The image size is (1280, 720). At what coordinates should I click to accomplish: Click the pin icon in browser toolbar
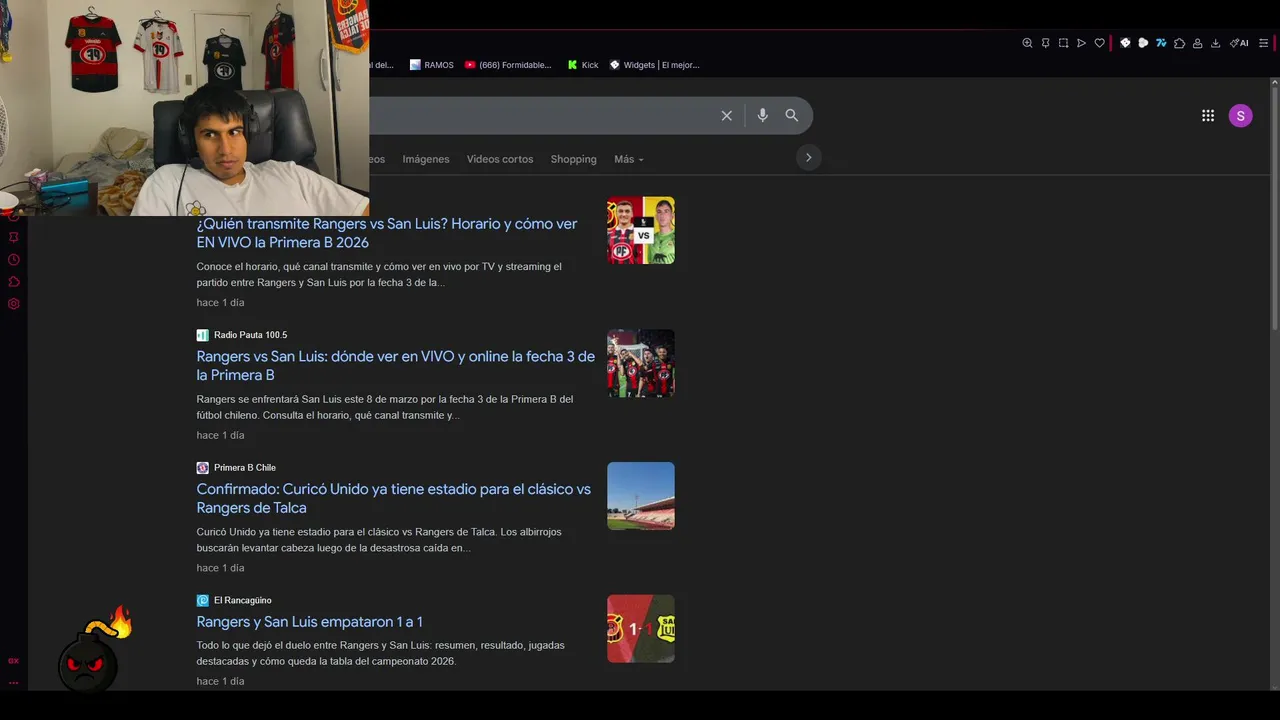click(x=1045, y=43)
